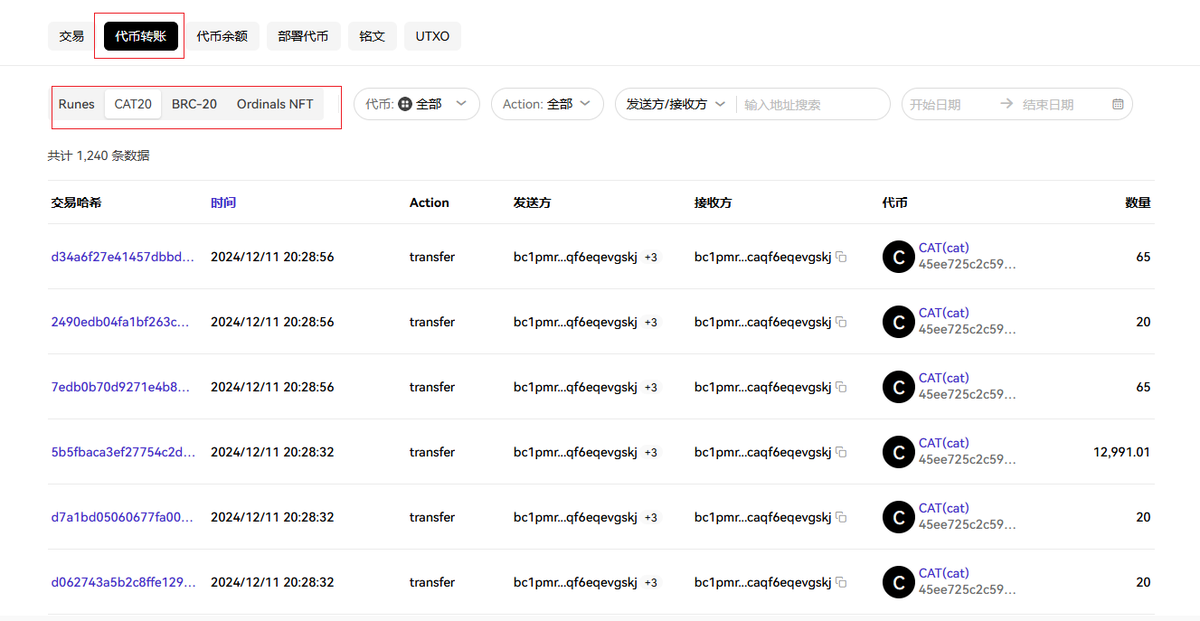Screen dimensions: 1200x621
Task: Expand +3 senders in 5b5fbaca3ef27754c2d row
Action: tap(651, 452)
